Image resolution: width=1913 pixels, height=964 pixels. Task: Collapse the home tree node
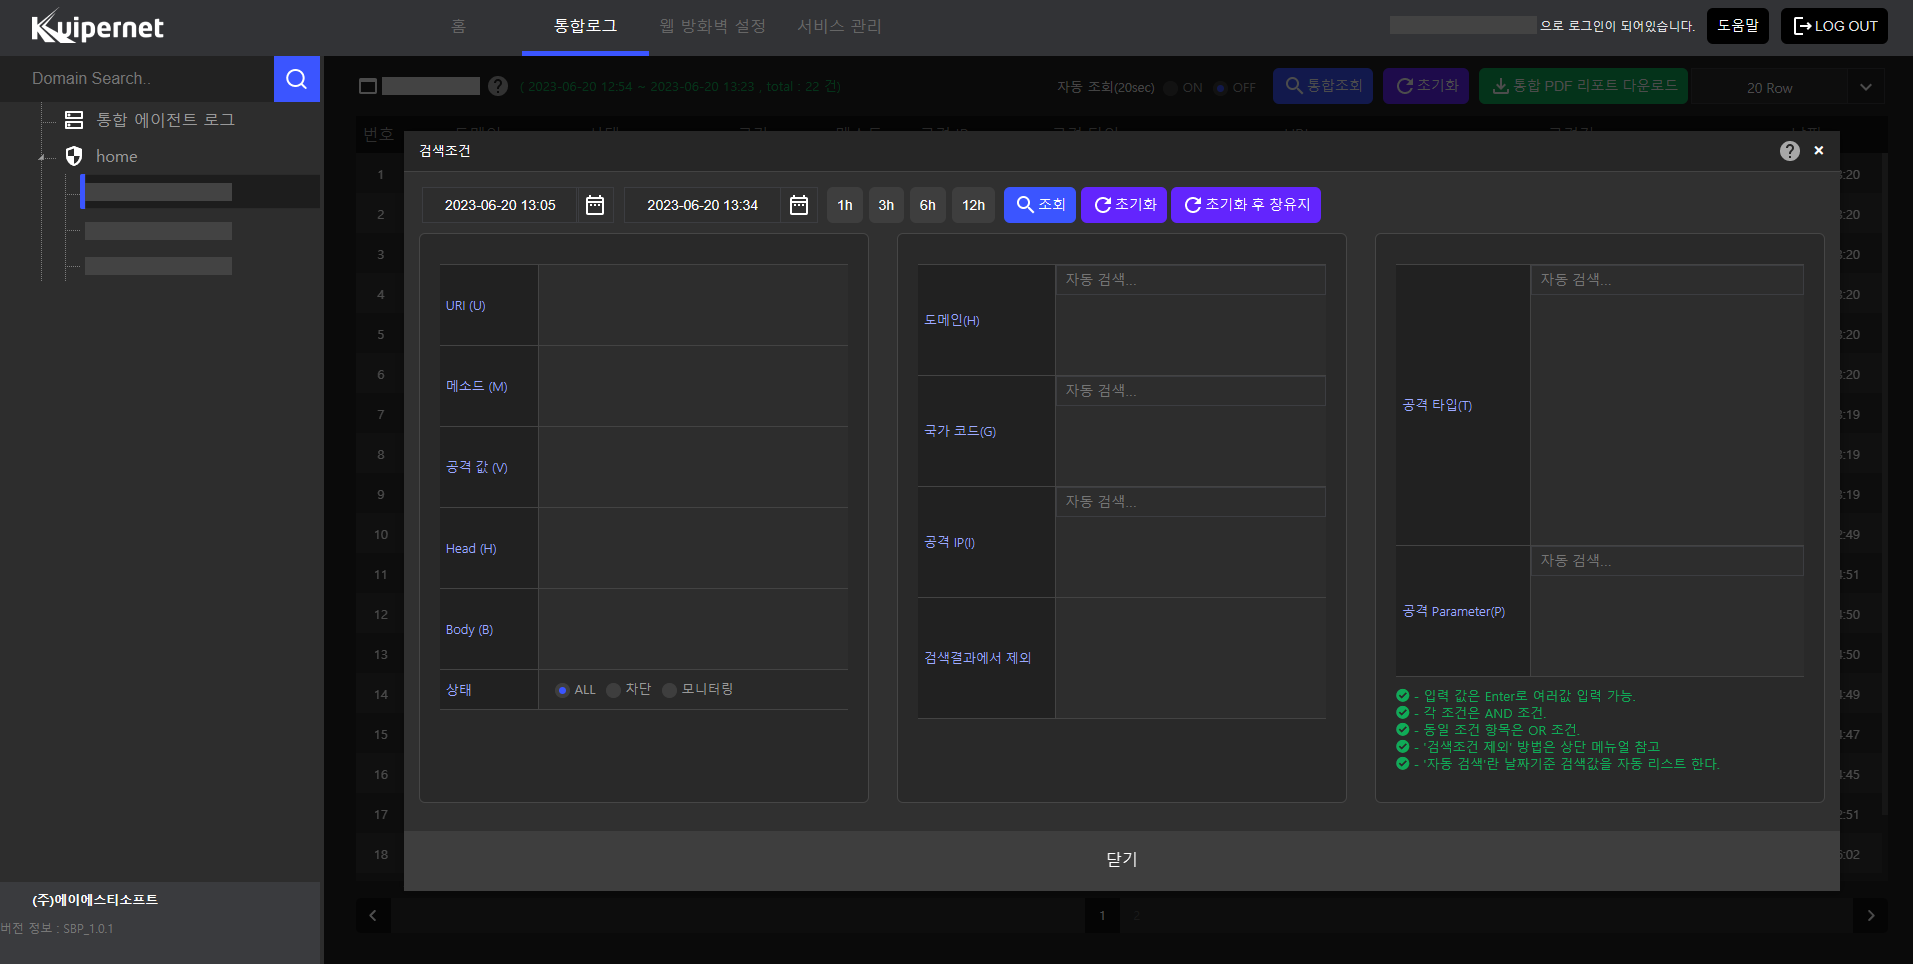coord(43,157)
